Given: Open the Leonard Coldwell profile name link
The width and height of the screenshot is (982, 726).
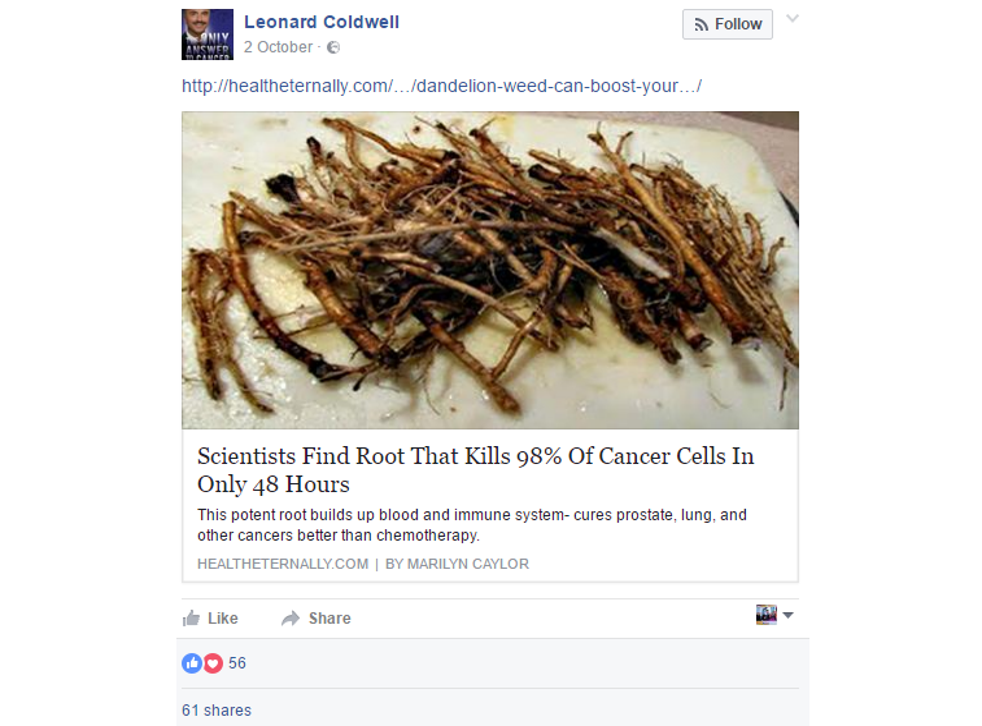Looking at the screenshot, I should 321,22.
